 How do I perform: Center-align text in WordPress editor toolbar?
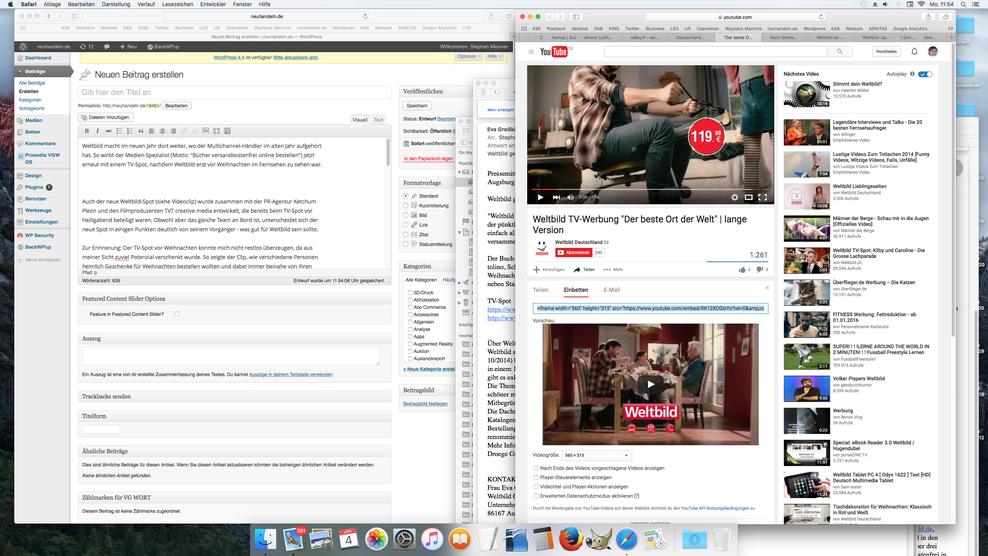click(162, 131)
